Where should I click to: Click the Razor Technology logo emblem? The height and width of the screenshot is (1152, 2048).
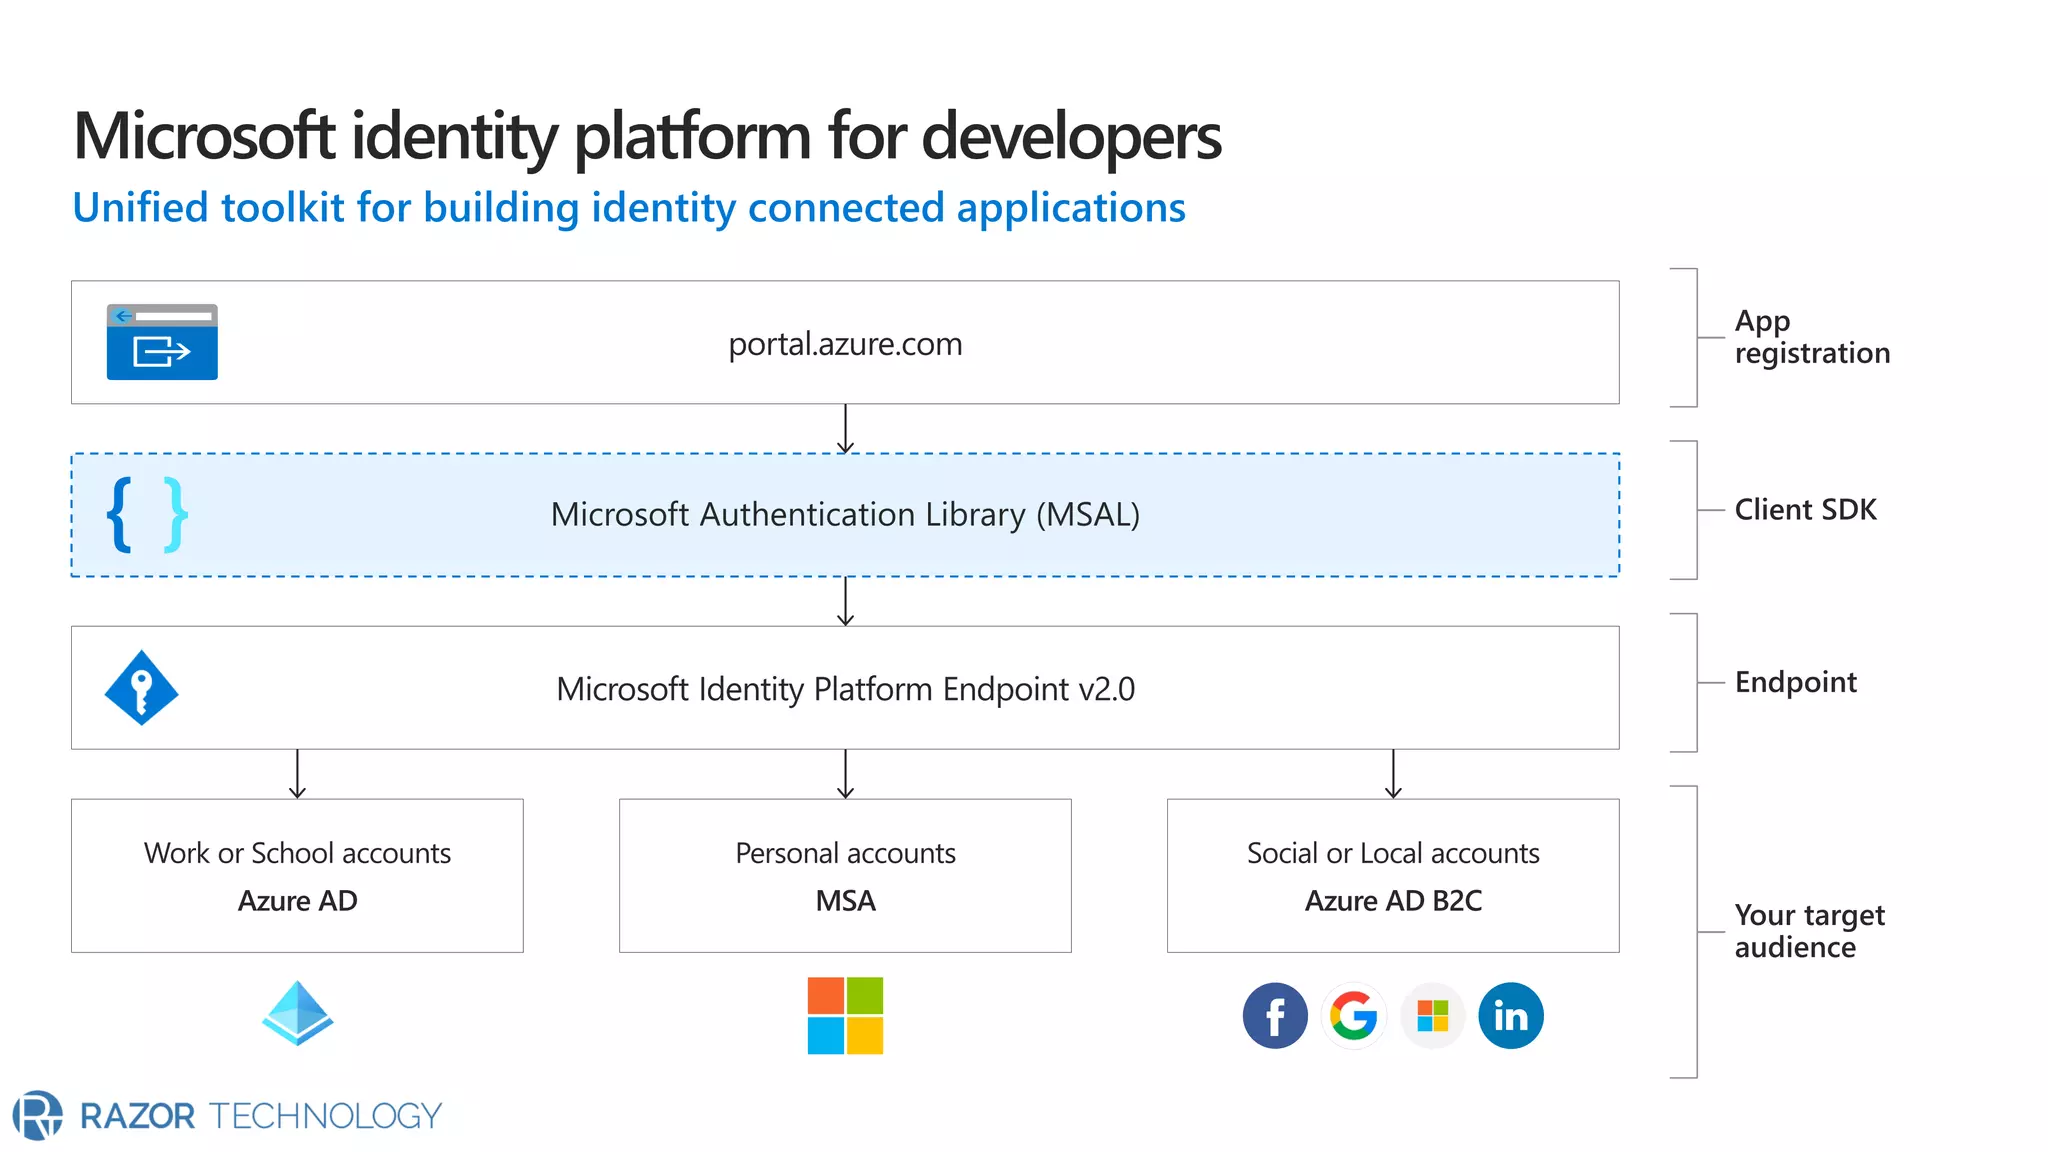(x=38, y=1115)
